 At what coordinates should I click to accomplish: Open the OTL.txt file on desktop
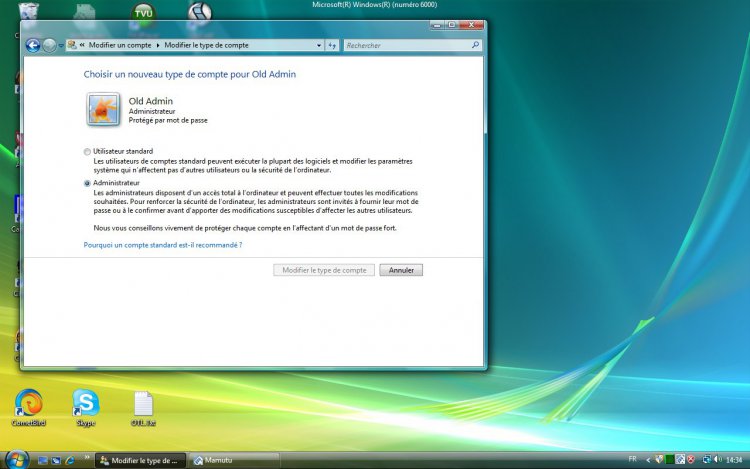pyautogui.click(x=143, y=408)
